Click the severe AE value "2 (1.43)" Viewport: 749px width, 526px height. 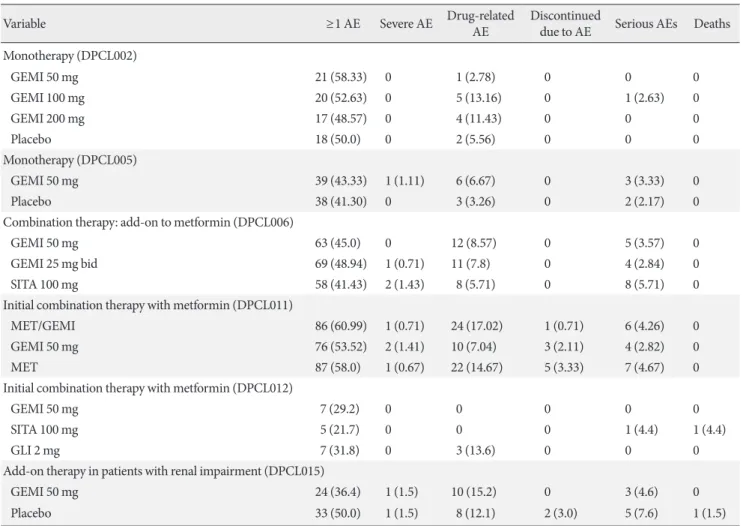405,285
